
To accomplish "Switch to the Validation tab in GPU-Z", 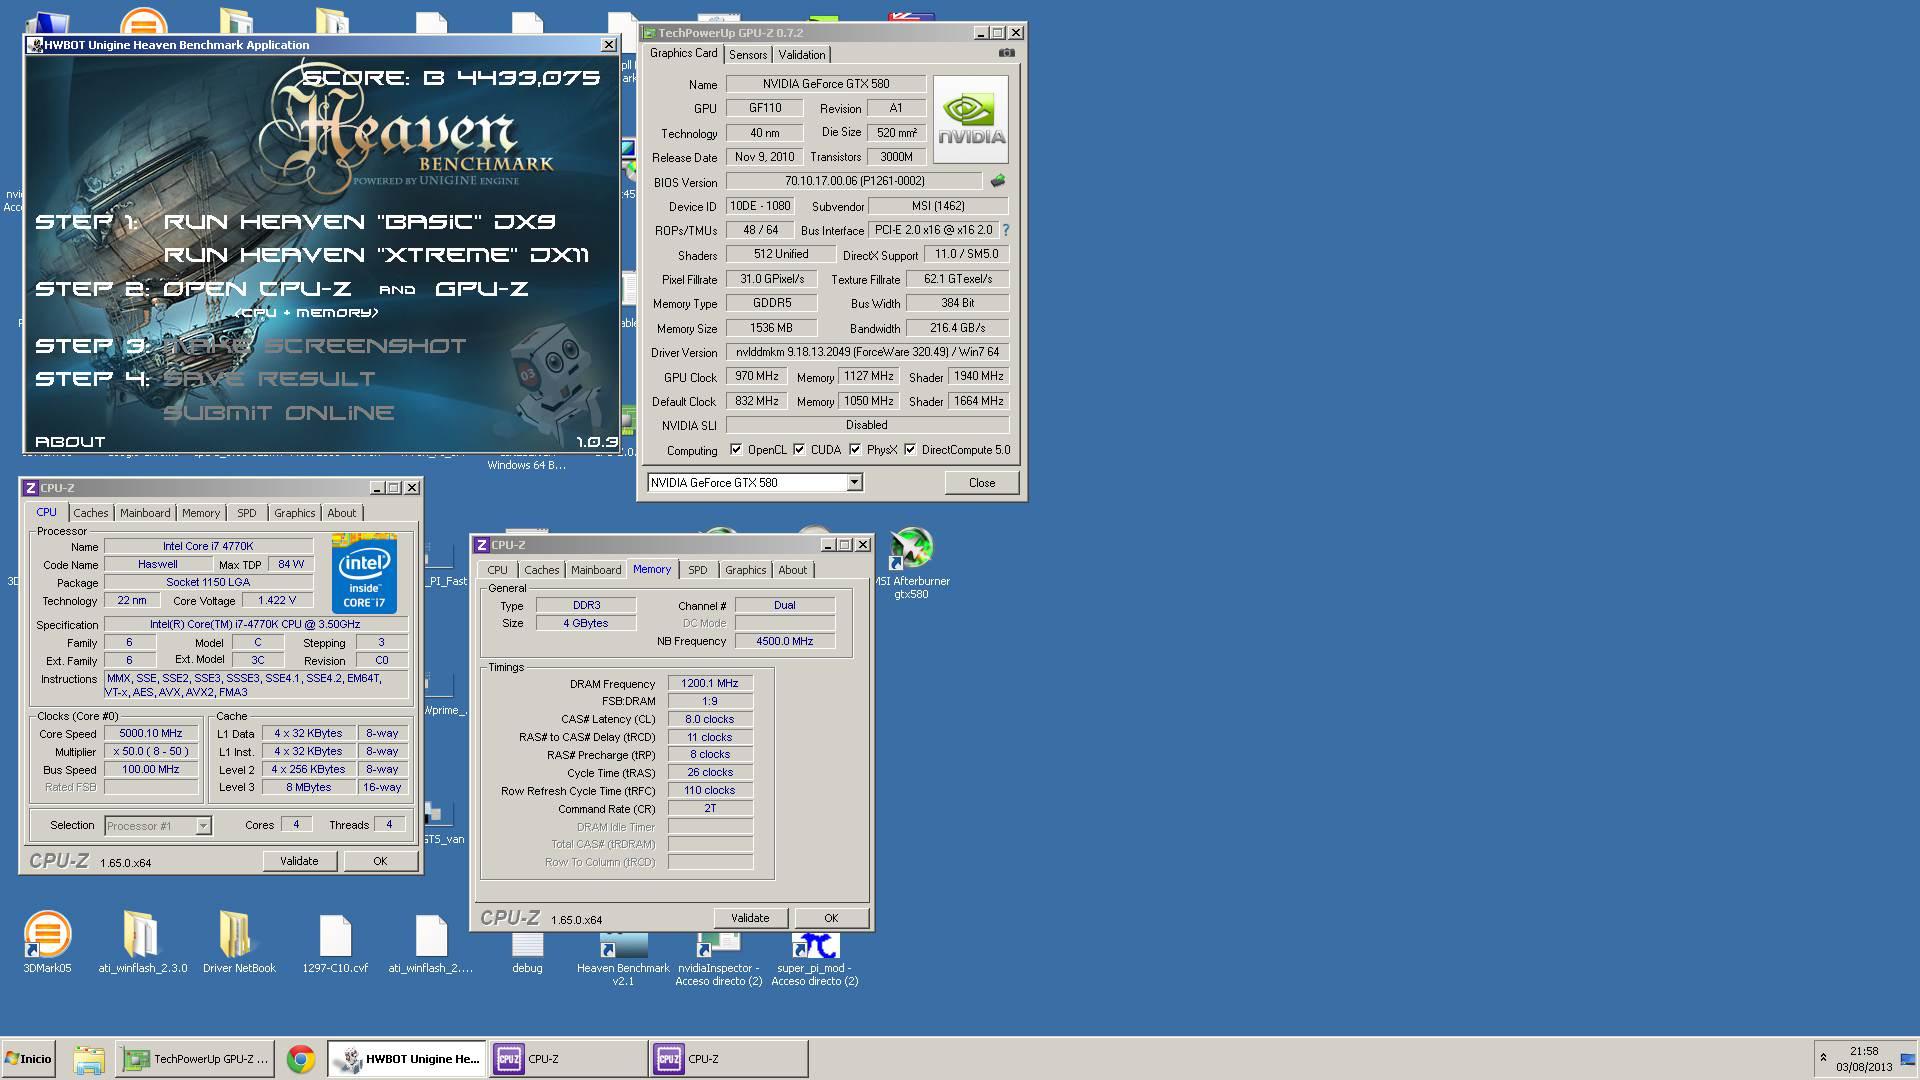I will tap(802, 55).
